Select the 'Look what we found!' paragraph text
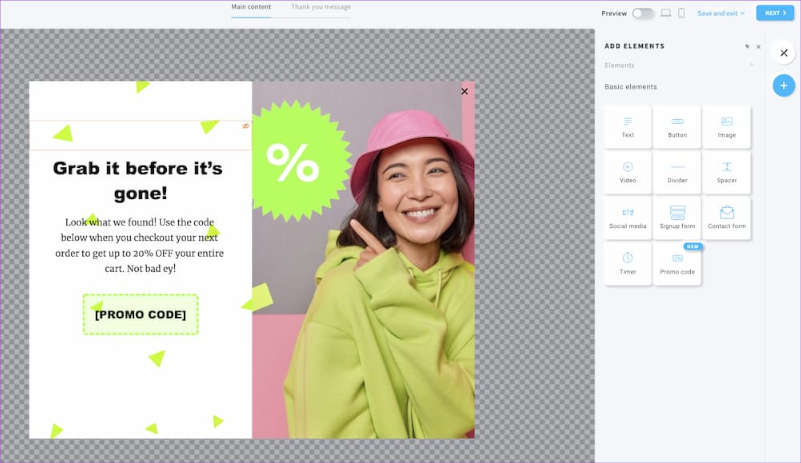The height and width of the screenshot is (463, 801). [x=139, y=245]
